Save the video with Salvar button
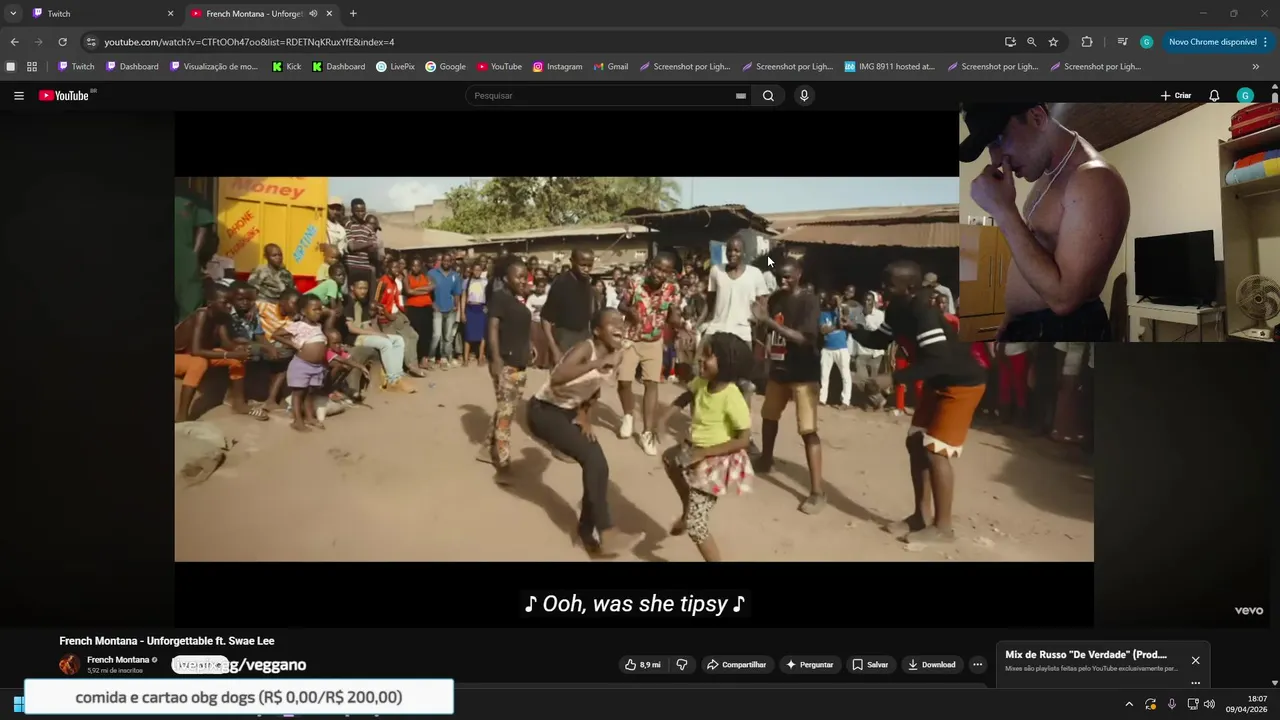 click(870, 665)
